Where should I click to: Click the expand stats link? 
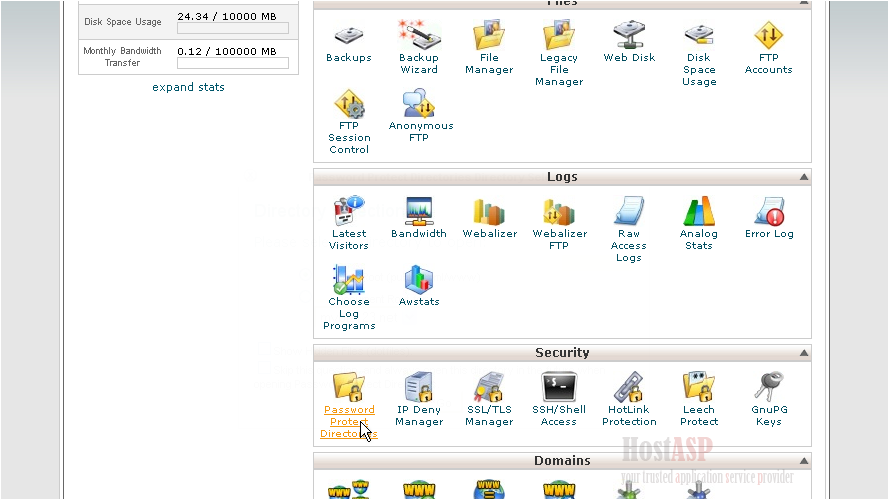[188, 87]
